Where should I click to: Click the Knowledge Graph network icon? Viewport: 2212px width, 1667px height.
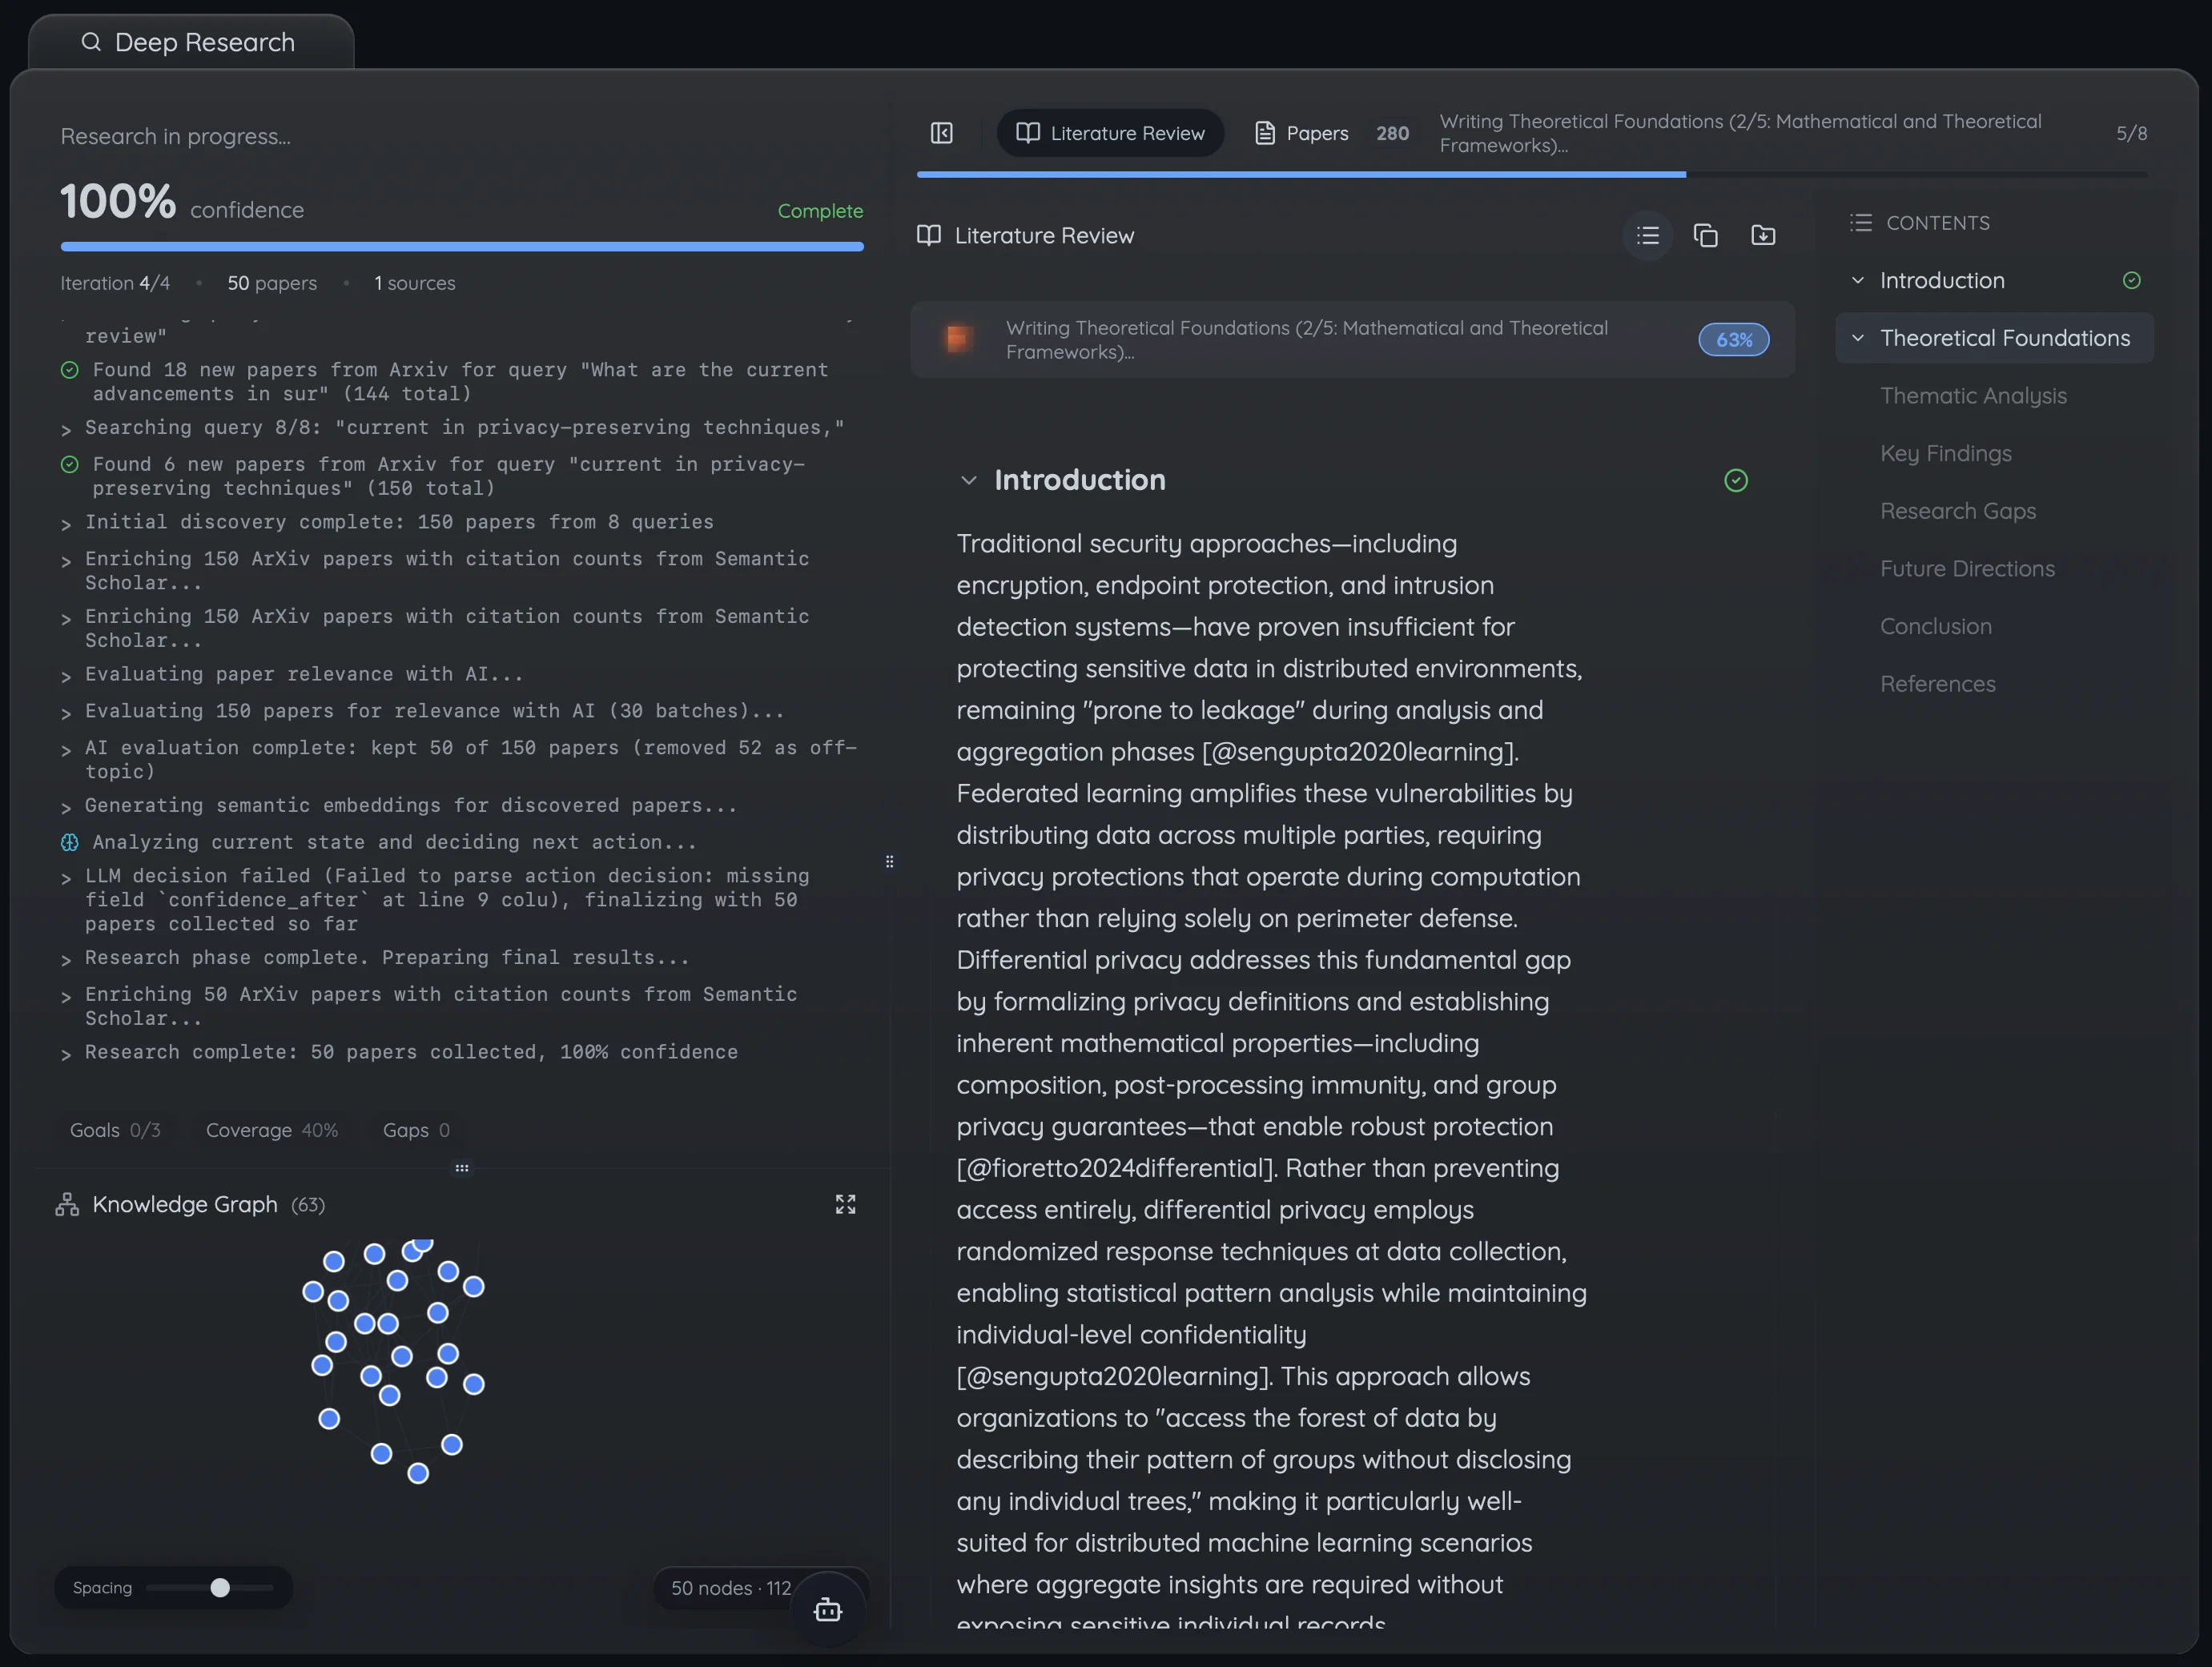[x=67, y=1204]
